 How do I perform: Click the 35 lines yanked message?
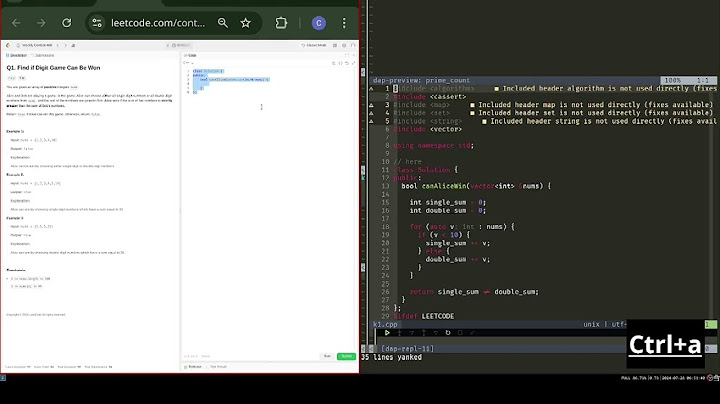tap(391, 357)
